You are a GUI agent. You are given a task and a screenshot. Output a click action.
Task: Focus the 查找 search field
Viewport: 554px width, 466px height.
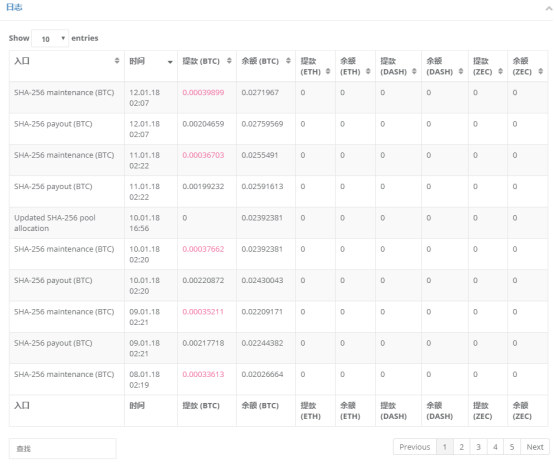[x=63, y=449]
